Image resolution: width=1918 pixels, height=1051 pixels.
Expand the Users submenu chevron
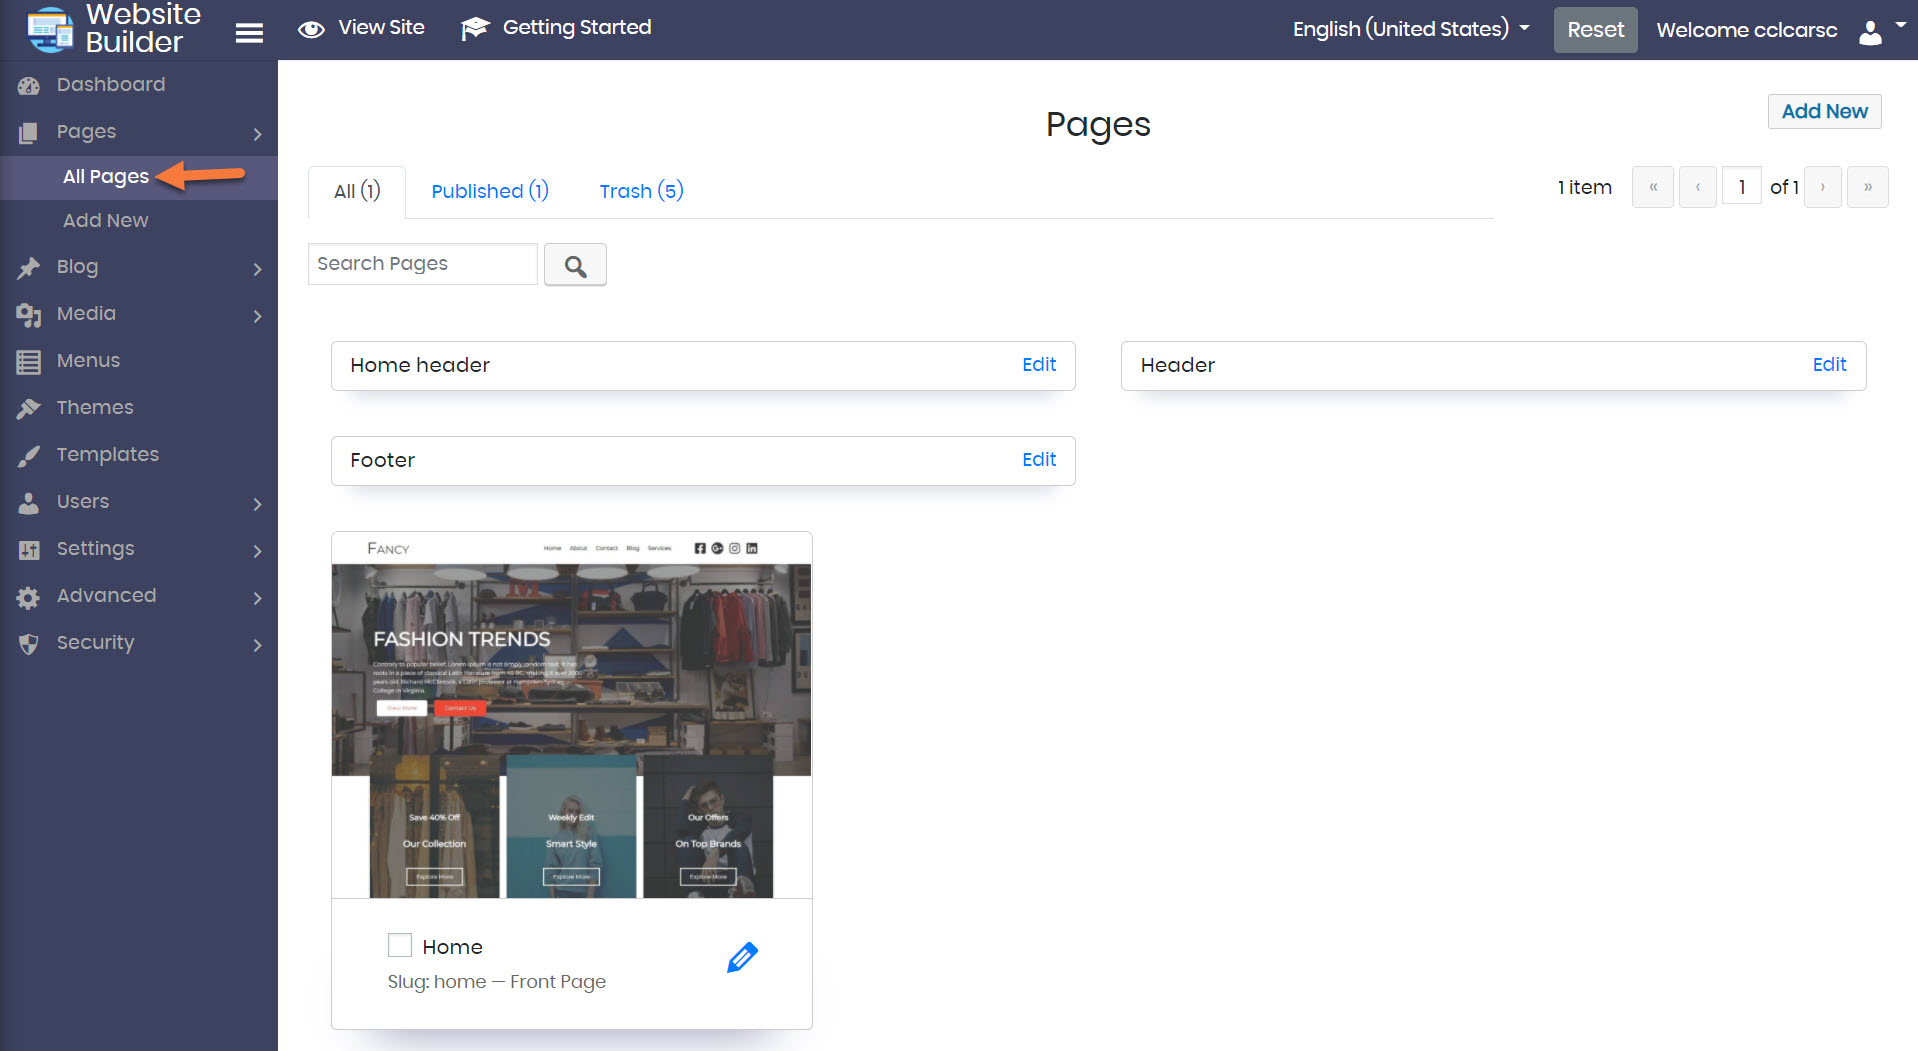[x=257, y=504]
